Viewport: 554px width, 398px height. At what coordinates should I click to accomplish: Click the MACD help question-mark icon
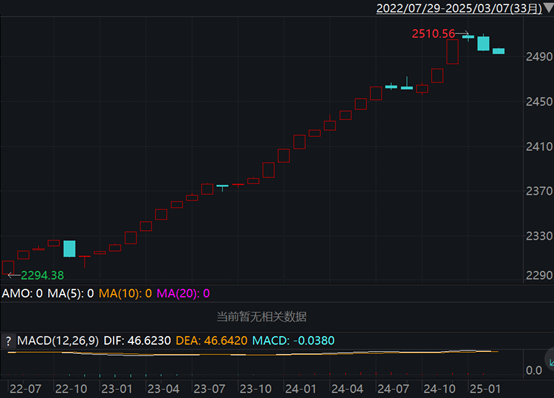8,341
